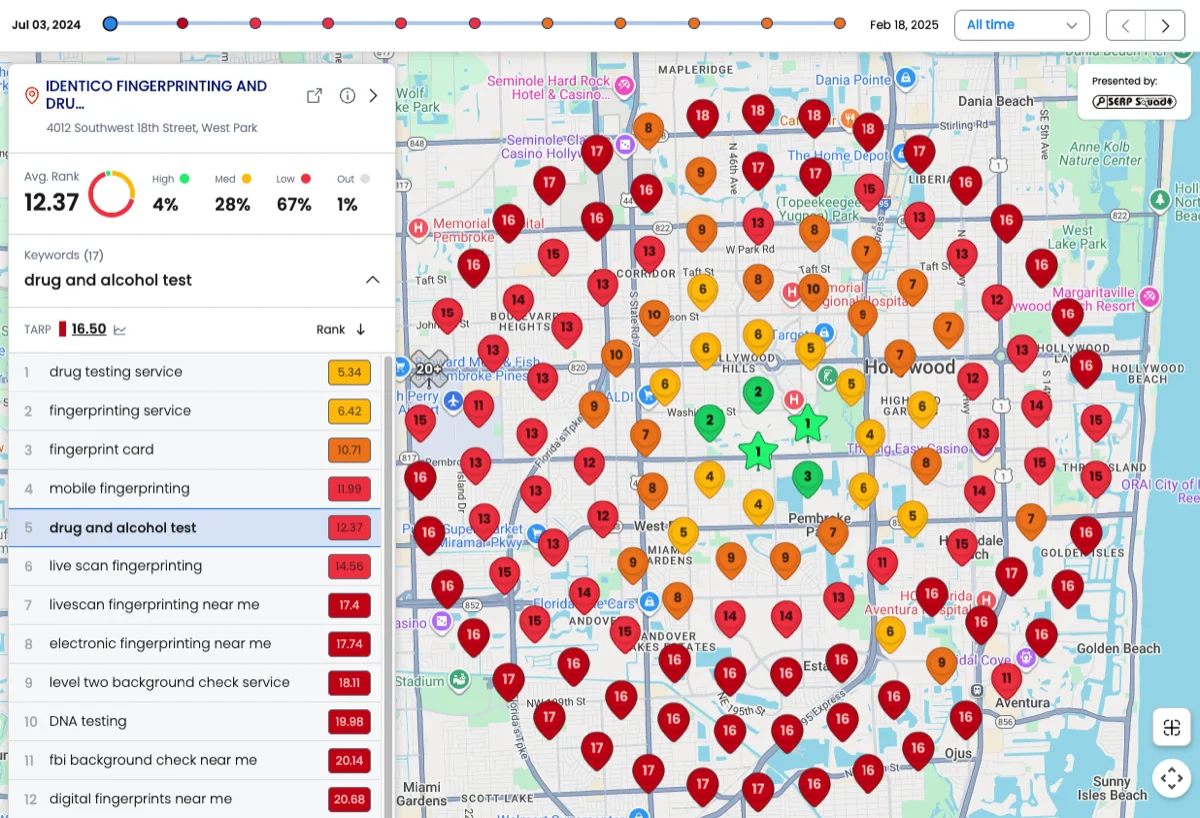Screen dimensions: 1200x818
Task: Go to next business with right chevron
Action: pos(374,95)
